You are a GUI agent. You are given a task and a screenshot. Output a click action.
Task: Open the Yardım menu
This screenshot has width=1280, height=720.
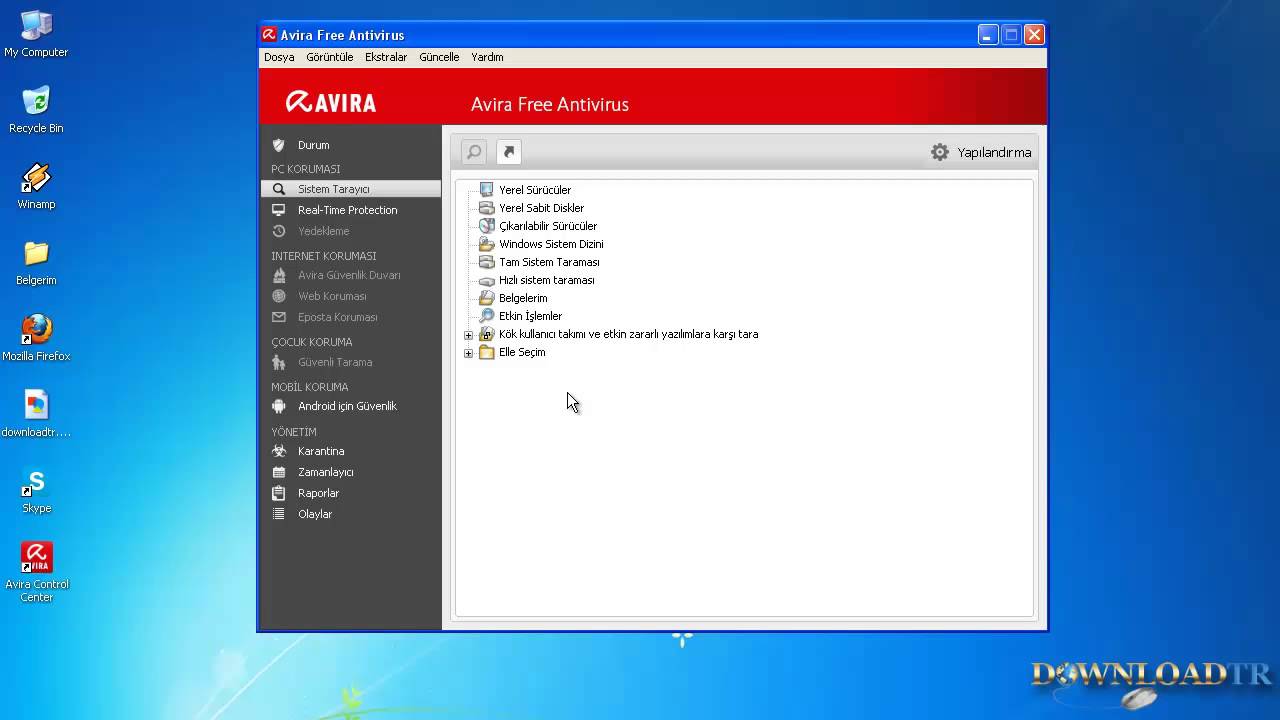pyautogui.click(x=487, y=57)
